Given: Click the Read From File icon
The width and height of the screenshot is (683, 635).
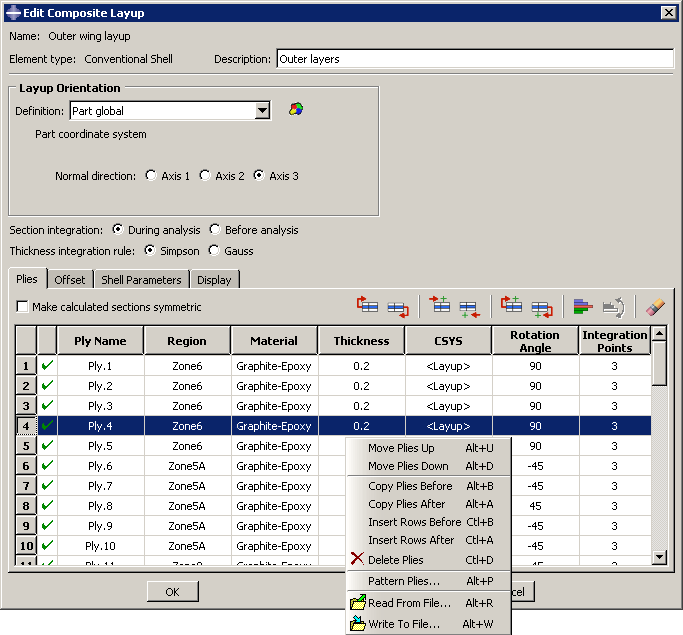Looking at the screenshot, I should [358, 603].
